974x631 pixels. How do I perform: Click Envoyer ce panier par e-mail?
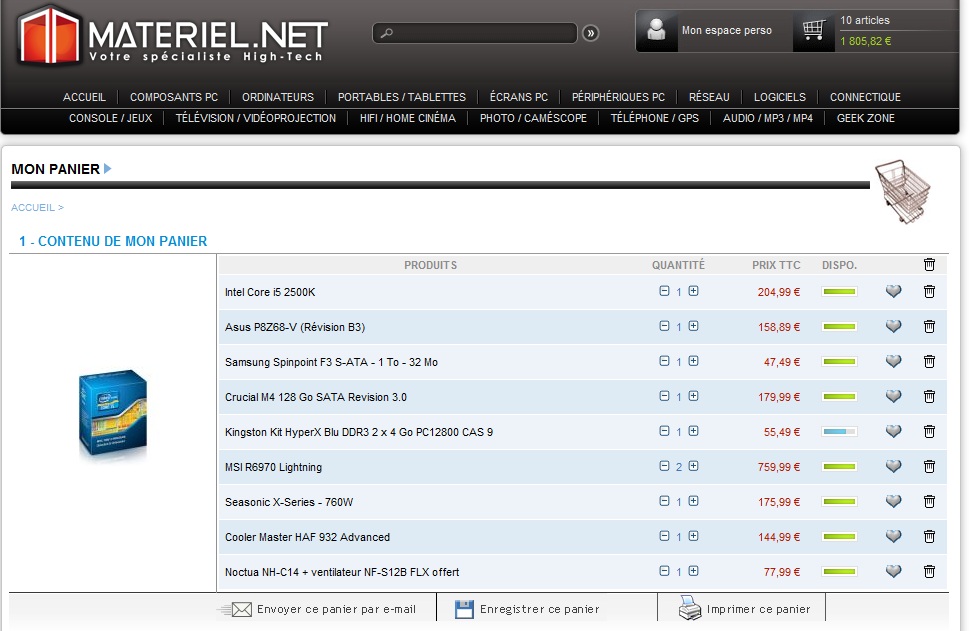click(336, 609)
